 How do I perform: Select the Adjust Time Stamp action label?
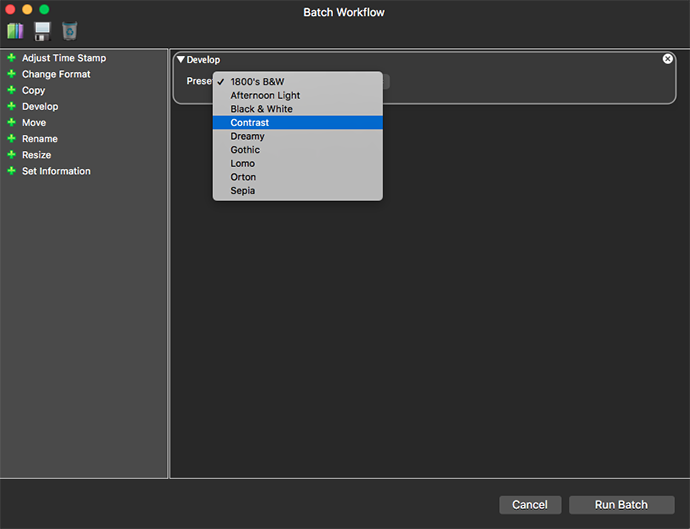(64, 58)
